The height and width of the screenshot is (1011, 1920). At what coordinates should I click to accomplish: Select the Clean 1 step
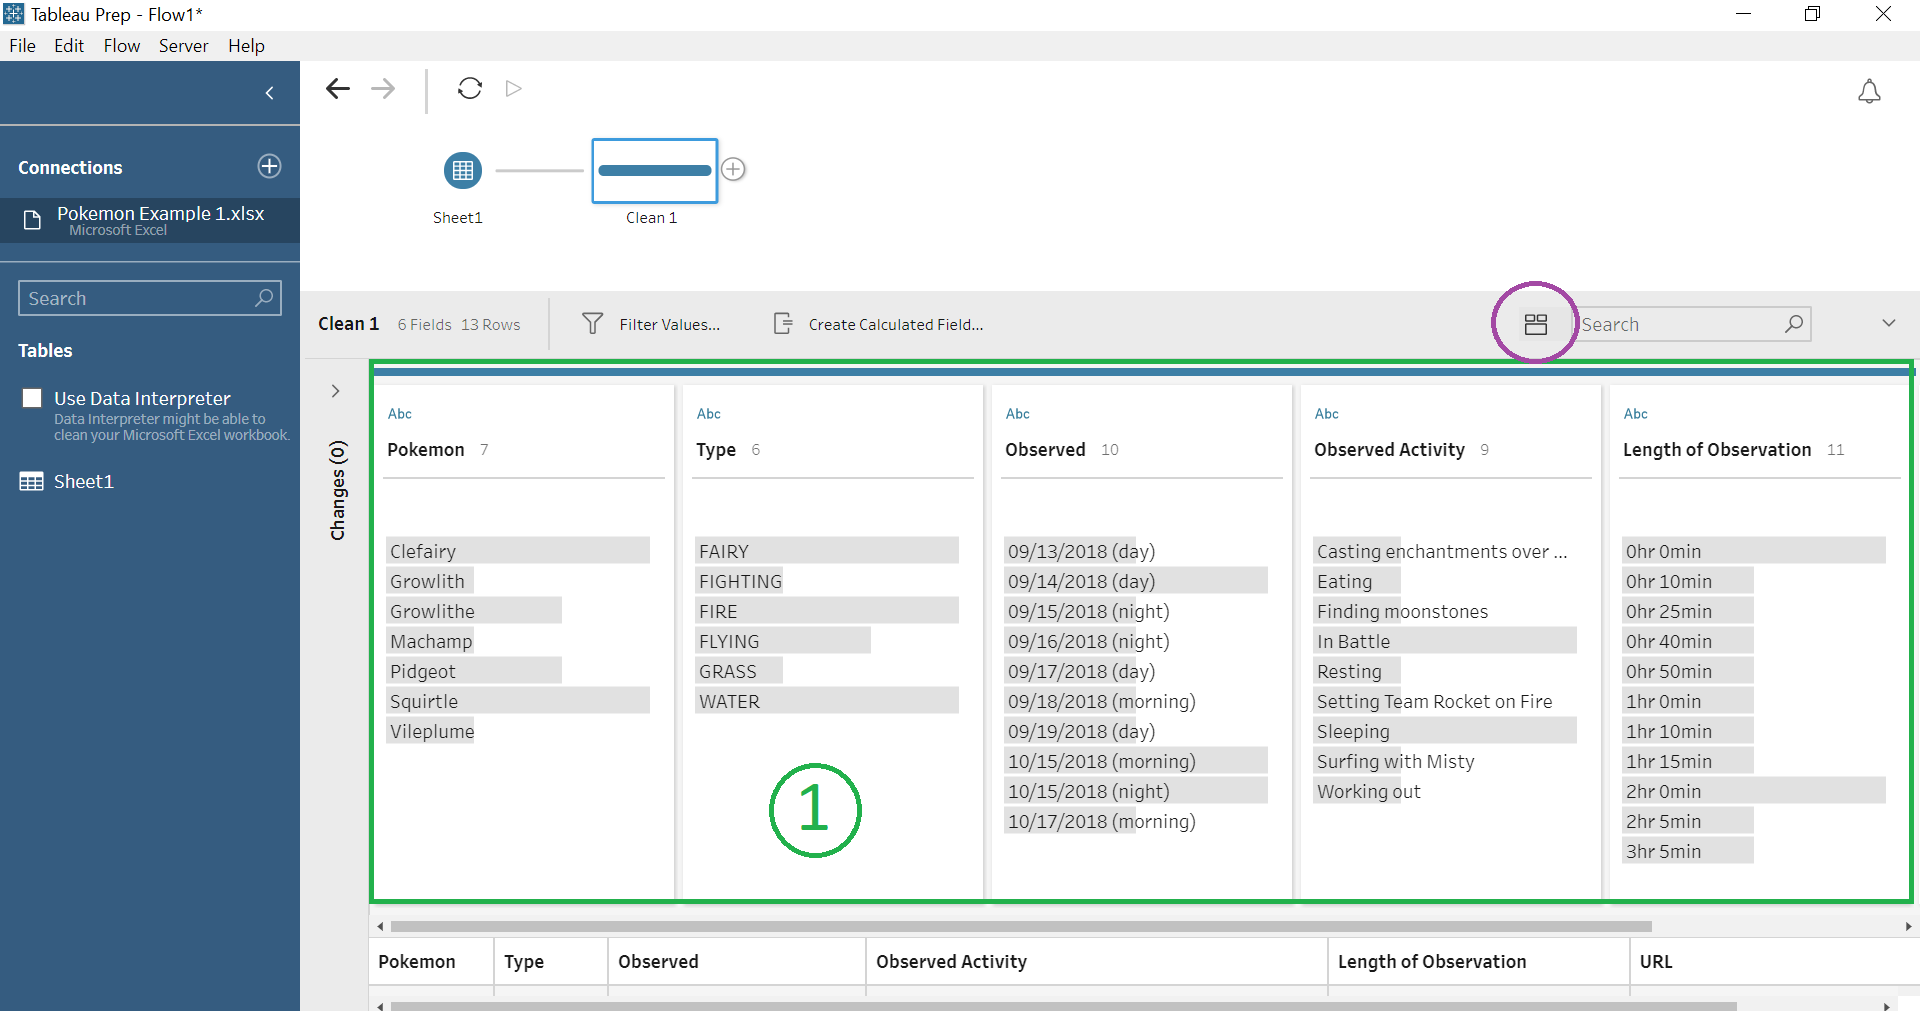(x=654, y=170)
